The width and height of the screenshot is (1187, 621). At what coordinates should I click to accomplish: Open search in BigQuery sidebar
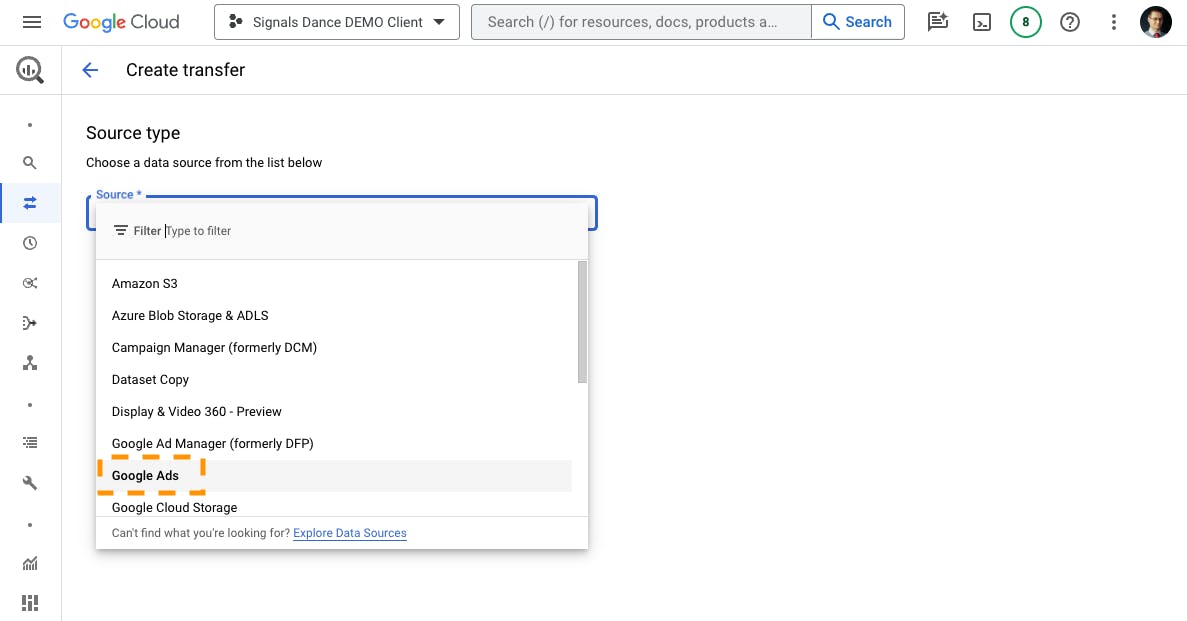30,163
